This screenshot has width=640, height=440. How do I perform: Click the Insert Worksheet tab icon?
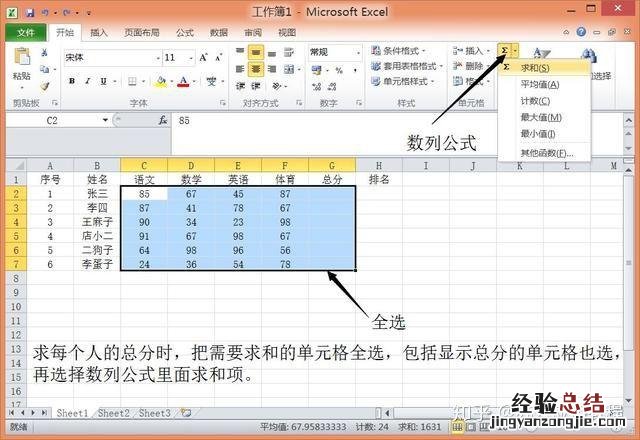(186, 413)
